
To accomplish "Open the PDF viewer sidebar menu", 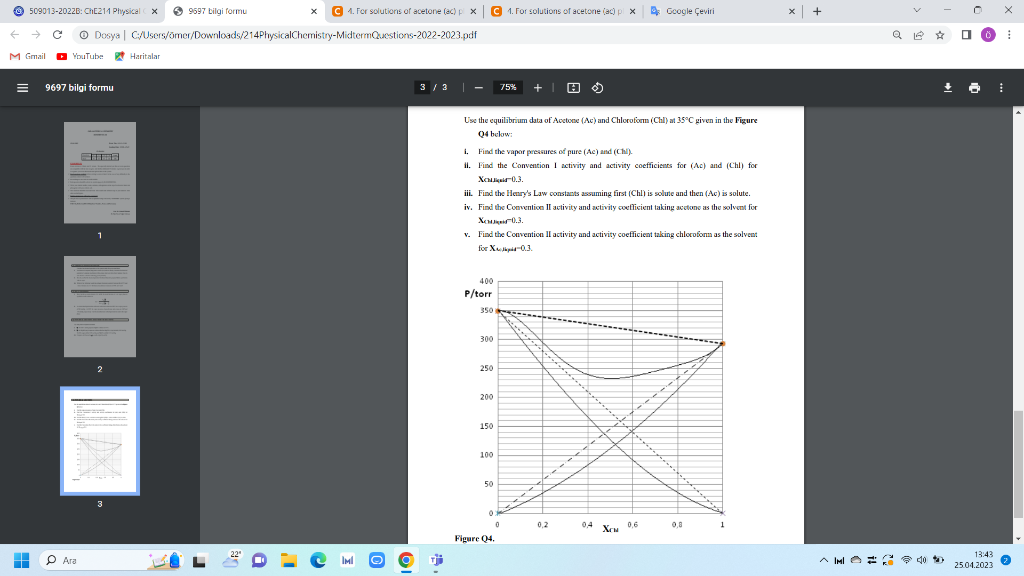I will (x=22, y=88).
